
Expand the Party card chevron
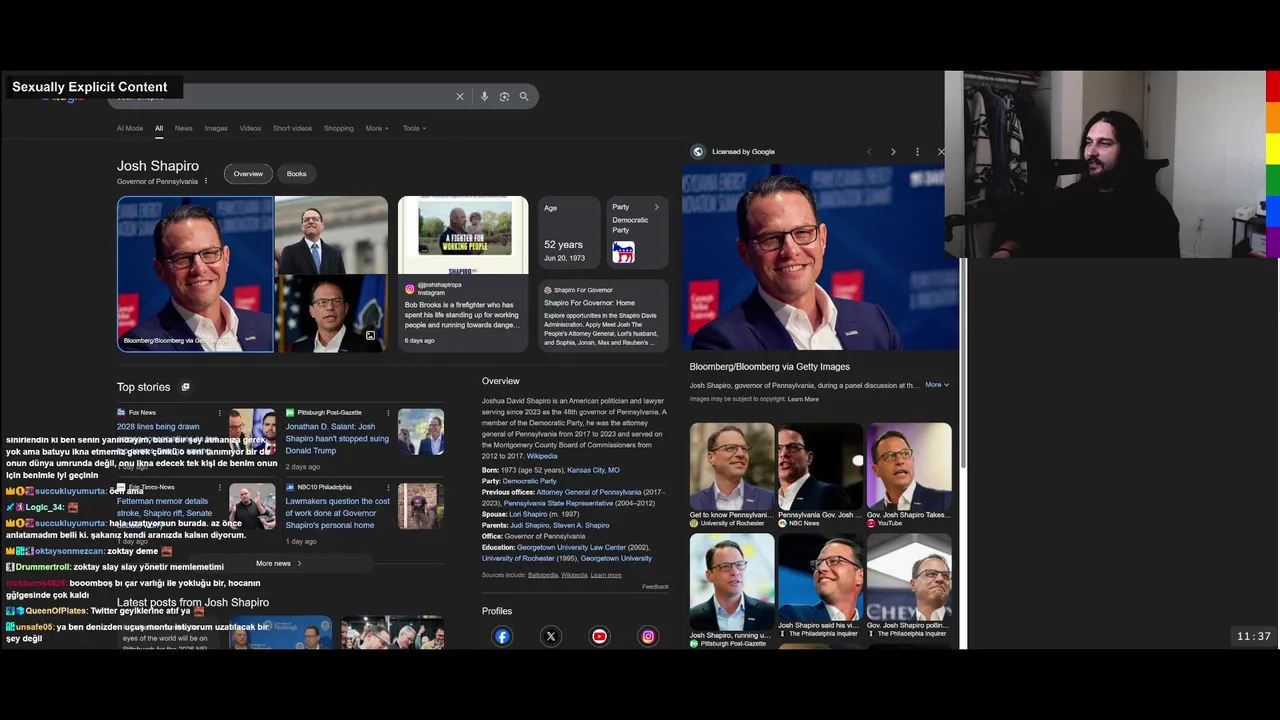(x=657, y=207)
